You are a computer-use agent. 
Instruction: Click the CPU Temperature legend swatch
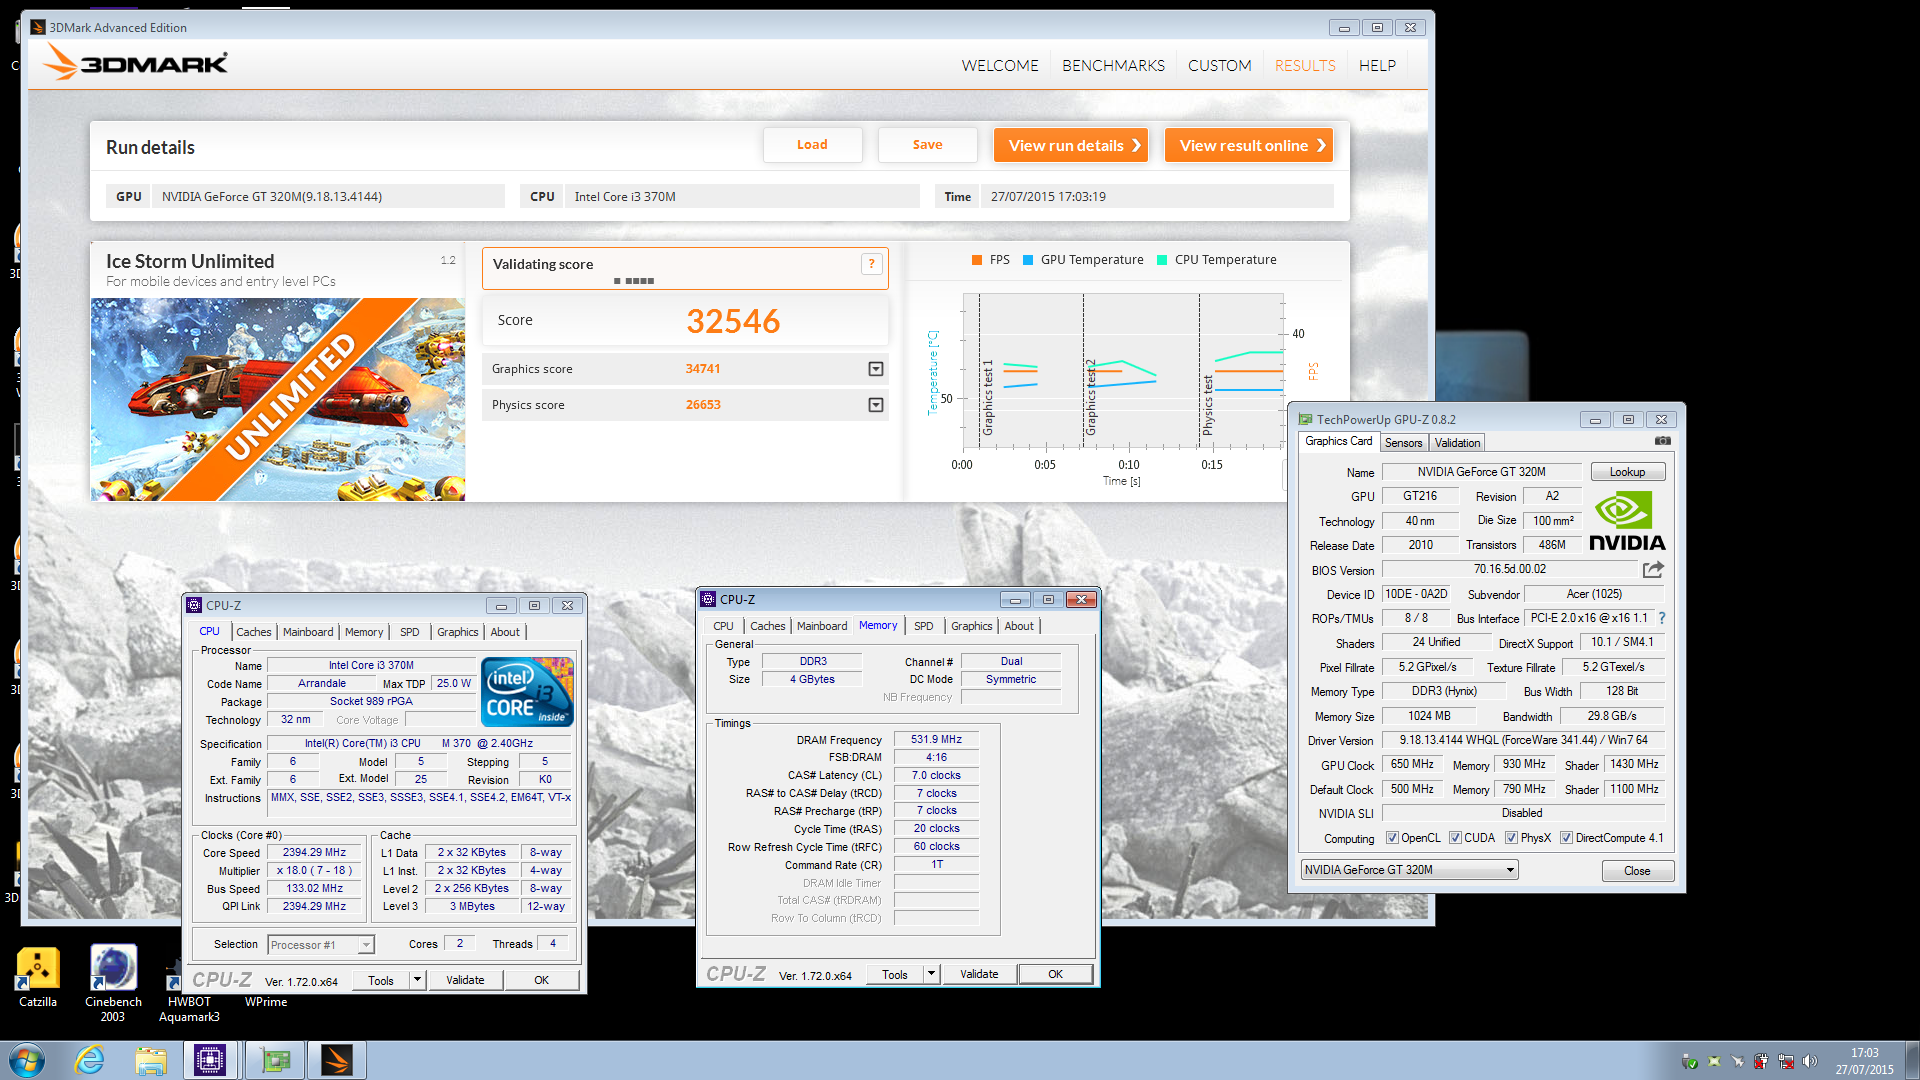1162,260
